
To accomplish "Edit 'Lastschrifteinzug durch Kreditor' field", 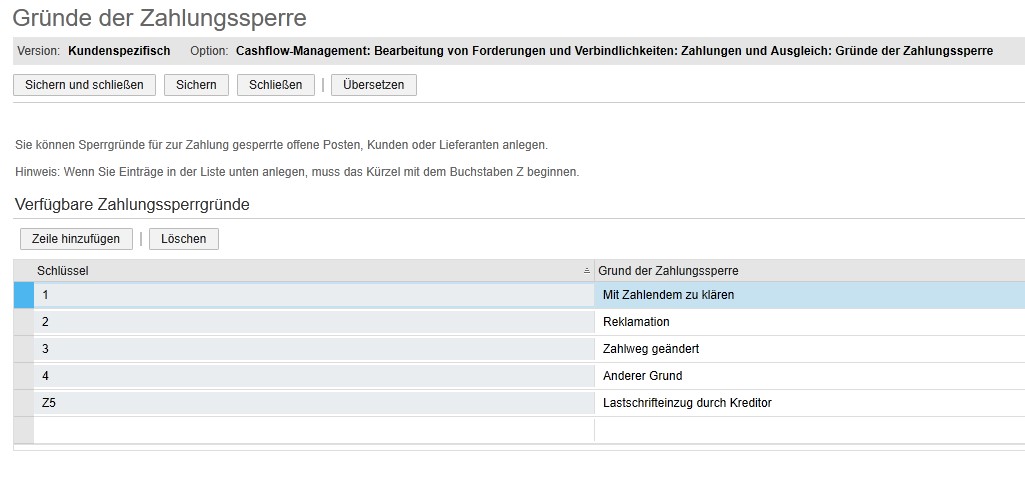I will [808, 403].
